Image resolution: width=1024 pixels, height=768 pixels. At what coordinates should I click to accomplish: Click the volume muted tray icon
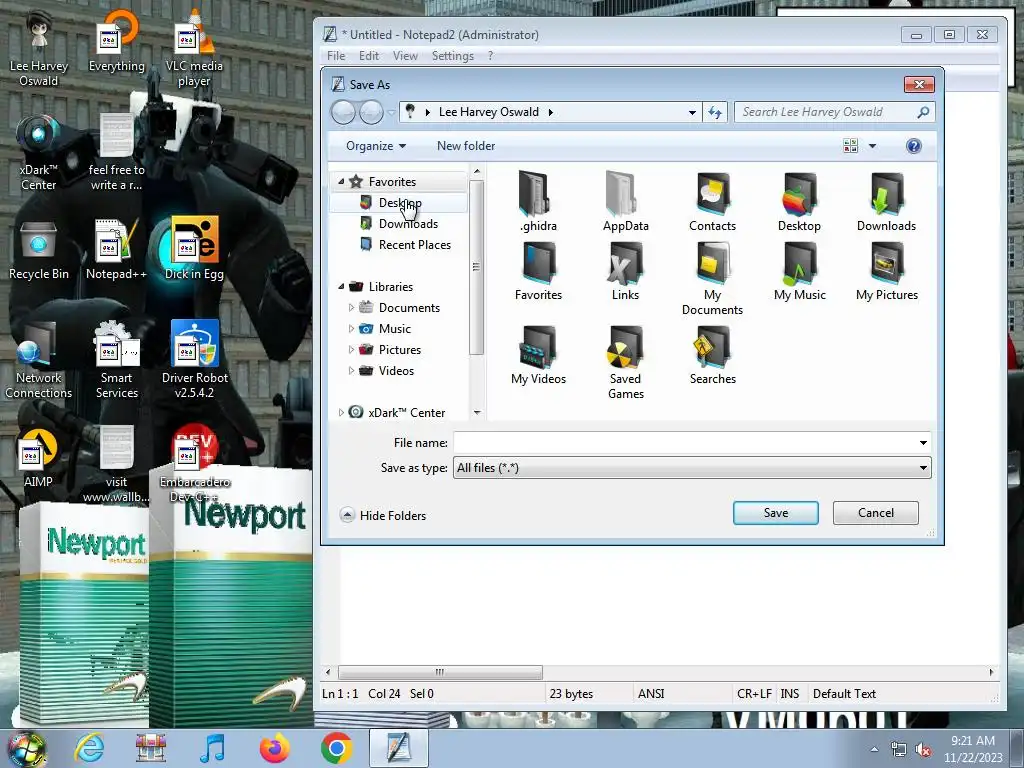pos(923,749)
